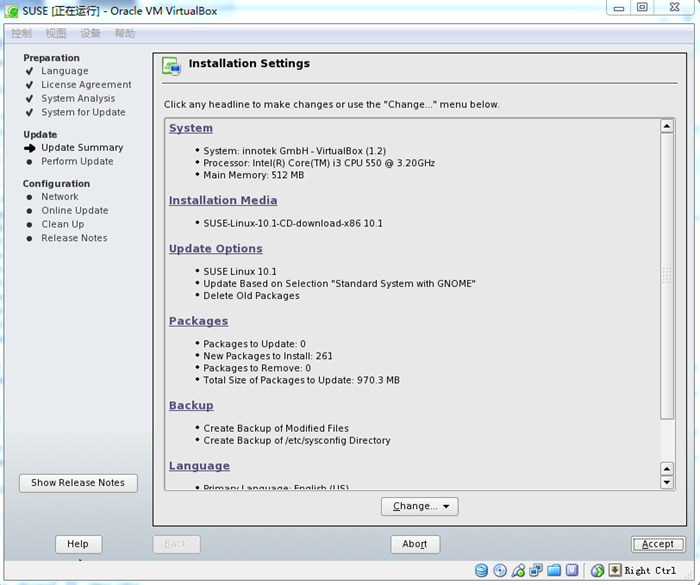Open the 设备 menu
700x585 pixels.
tap(90, 33)
